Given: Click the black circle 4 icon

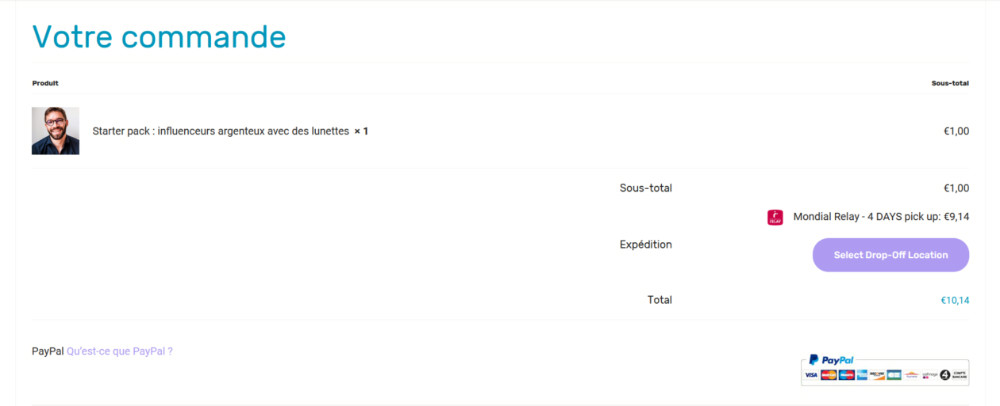Looking at the screenshot, I should [945, 375].
